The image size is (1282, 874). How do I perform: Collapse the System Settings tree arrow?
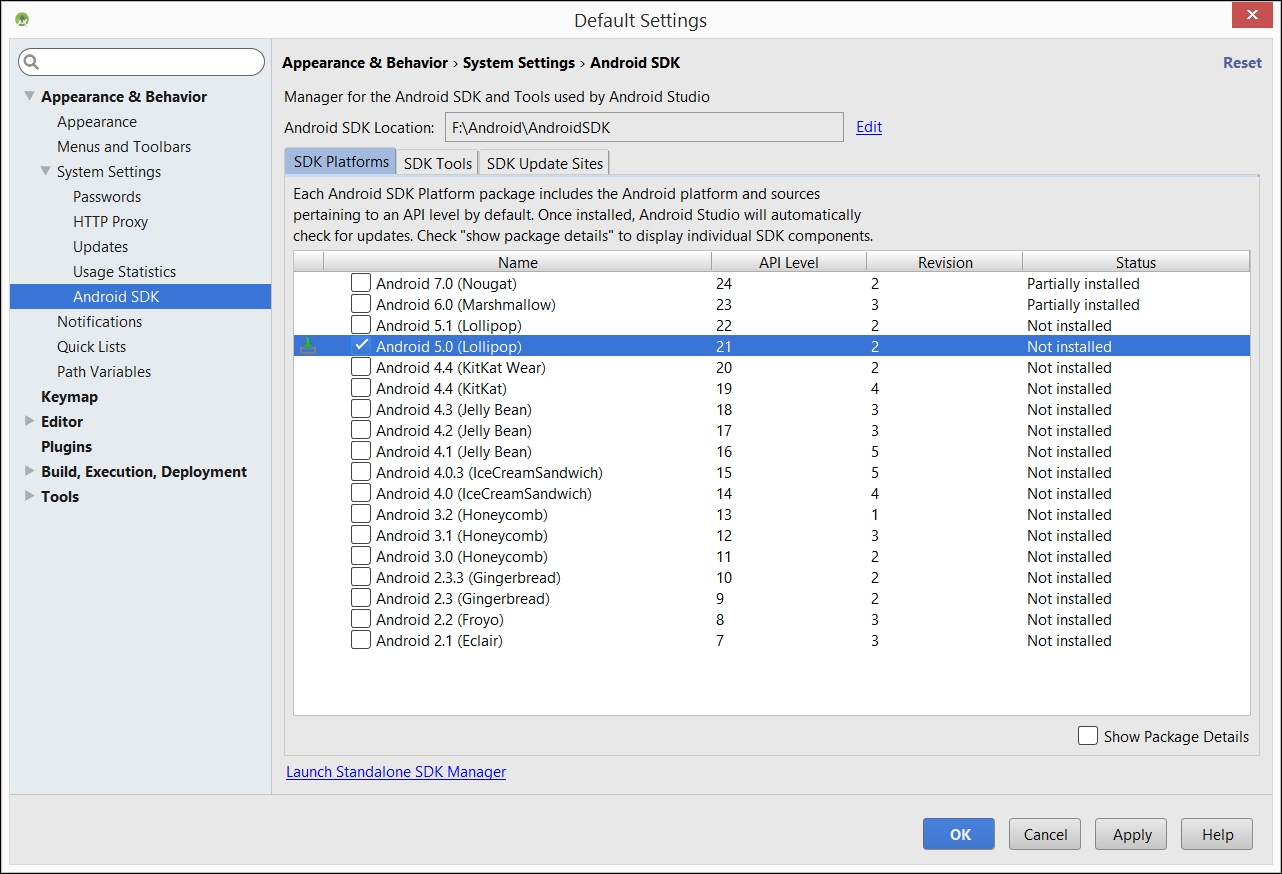[45, 171]
